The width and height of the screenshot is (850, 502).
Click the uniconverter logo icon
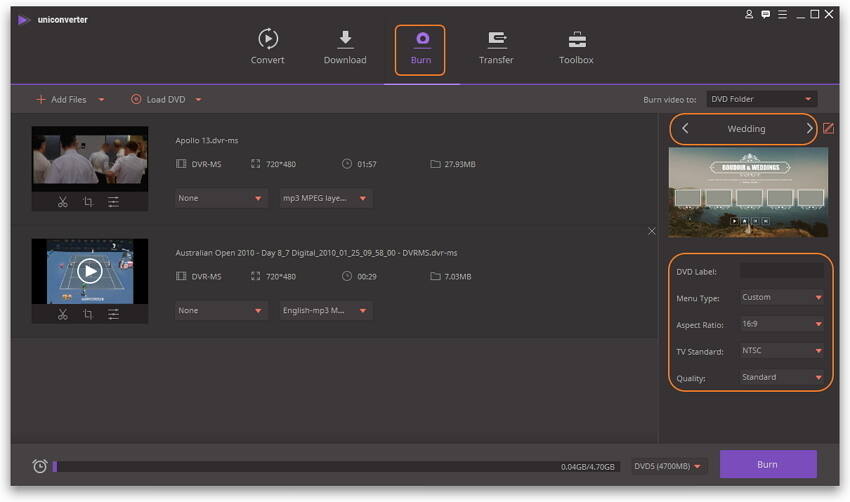coord(23,20)
